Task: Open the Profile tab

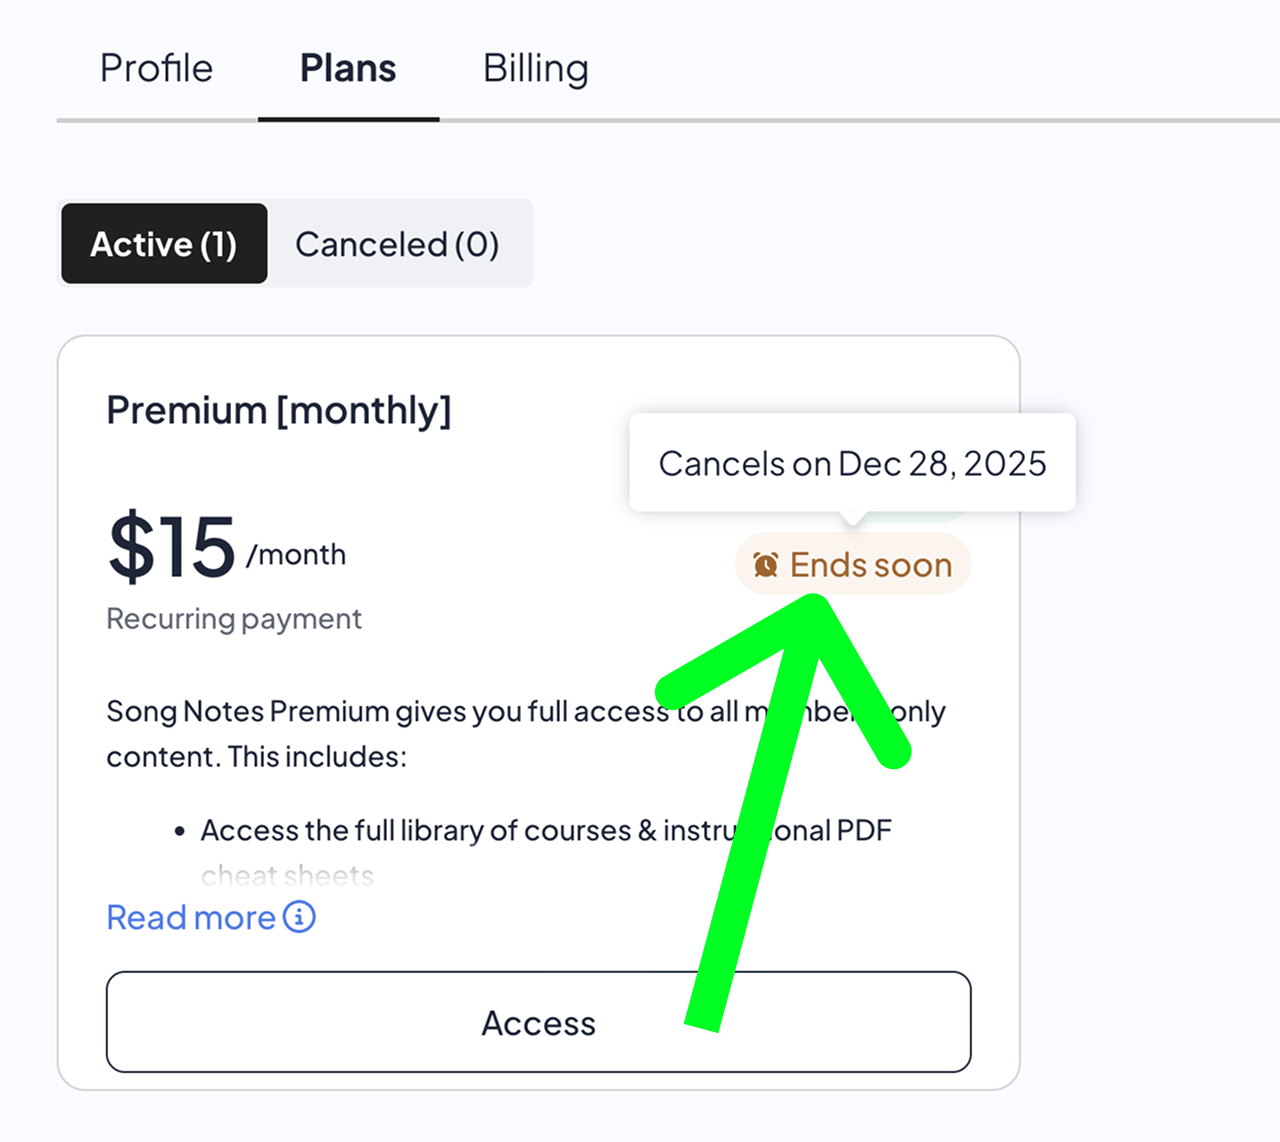Action: 156,68
